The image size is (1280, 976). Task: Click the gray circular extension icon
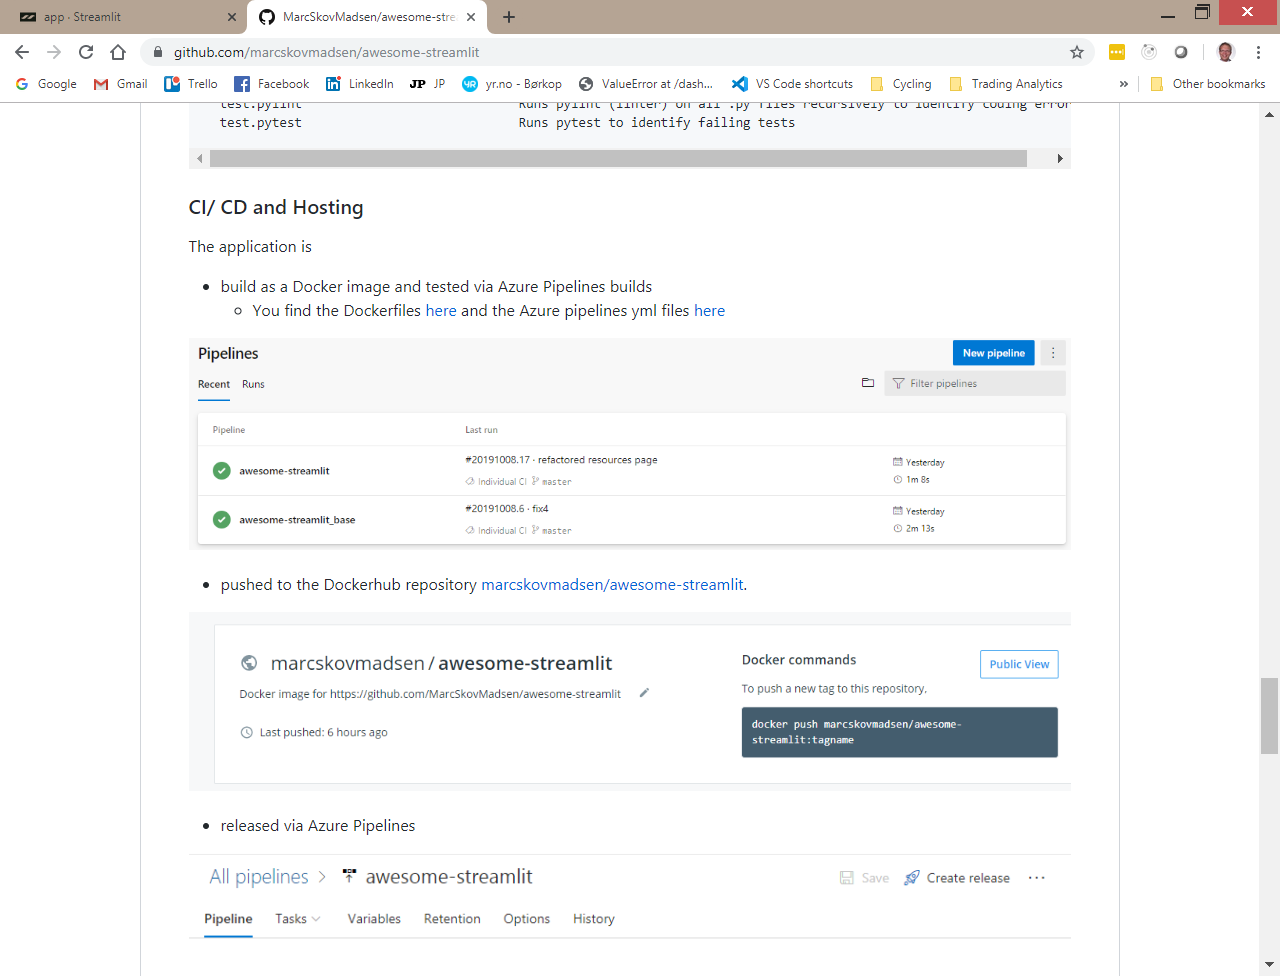(1181, 52)
